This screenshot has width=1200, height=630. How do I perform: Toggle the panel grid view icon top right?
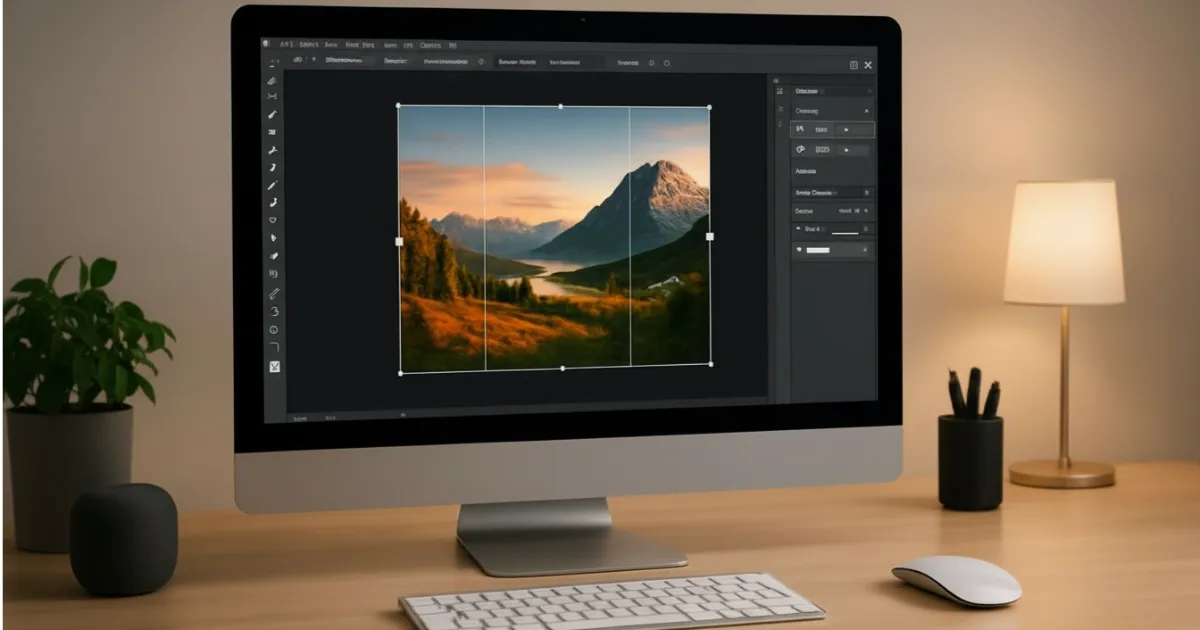pyautogui.click(x=852, y=64)
